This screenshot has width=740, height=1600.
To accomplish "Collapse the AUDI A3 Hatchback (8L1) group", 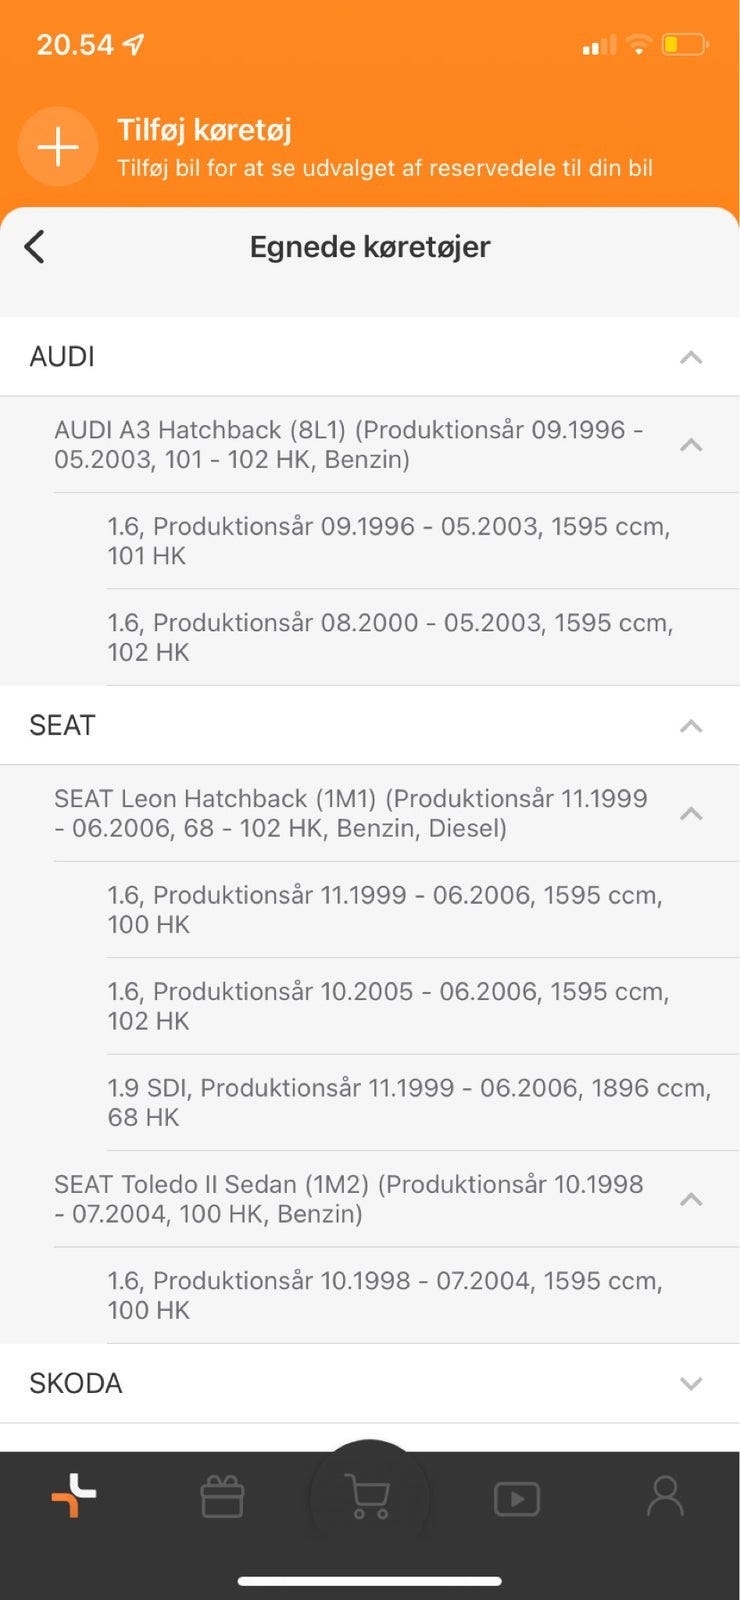I will tap(691, 445).
